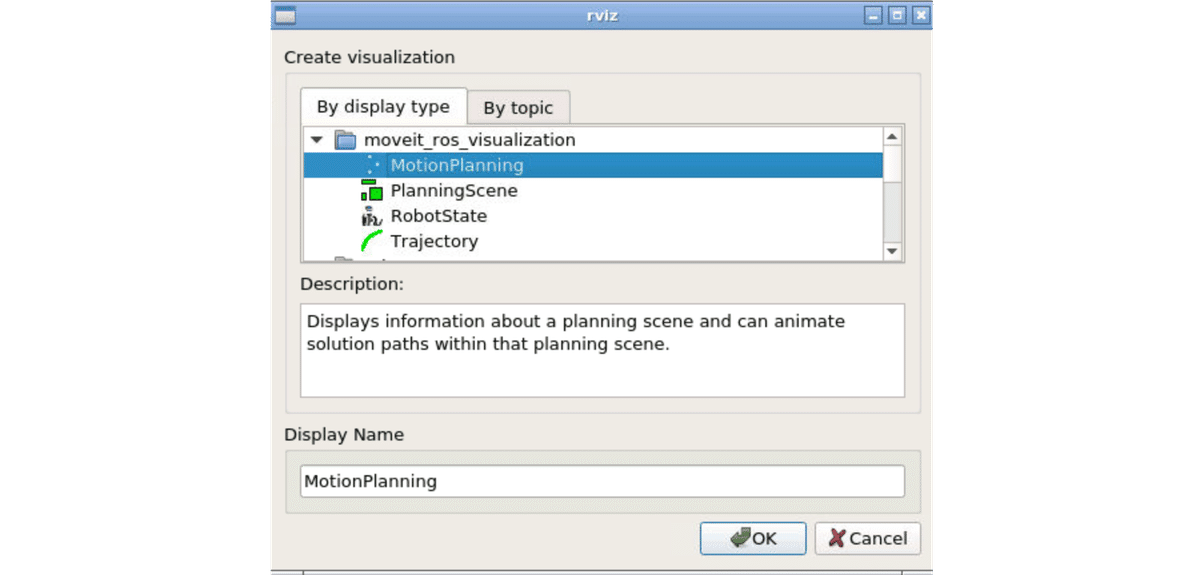Click the green Trajectory curve icon
This screenshot has width=1200, height=575.
click(x=372, y=241)
